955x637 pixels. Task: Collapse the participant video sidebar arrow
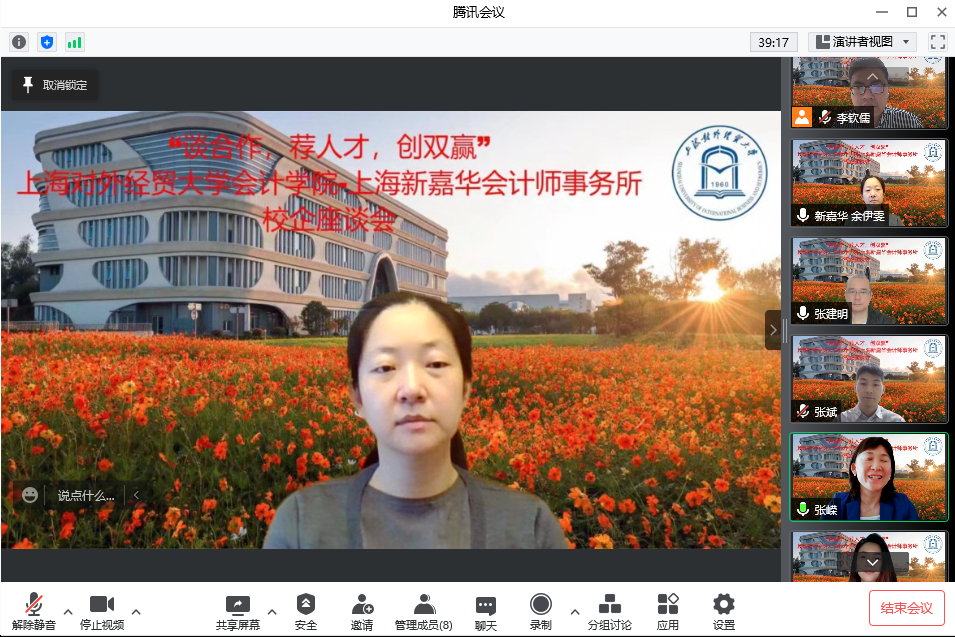pyautogui.click(x=773, y=330)
